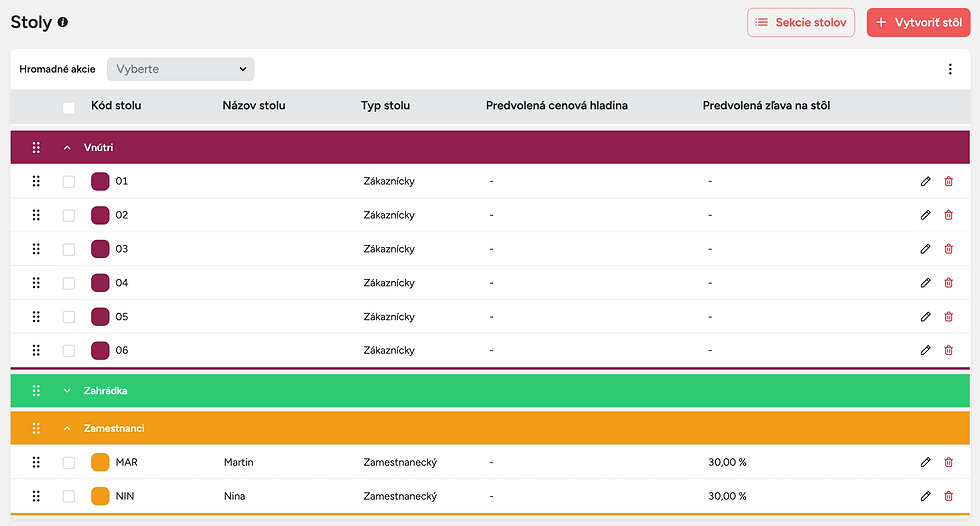Image resolution: width=980 pixels, height=526 pixels.
Task: Select the Zákaznícky type of table 04
Action: click(389, 282)
